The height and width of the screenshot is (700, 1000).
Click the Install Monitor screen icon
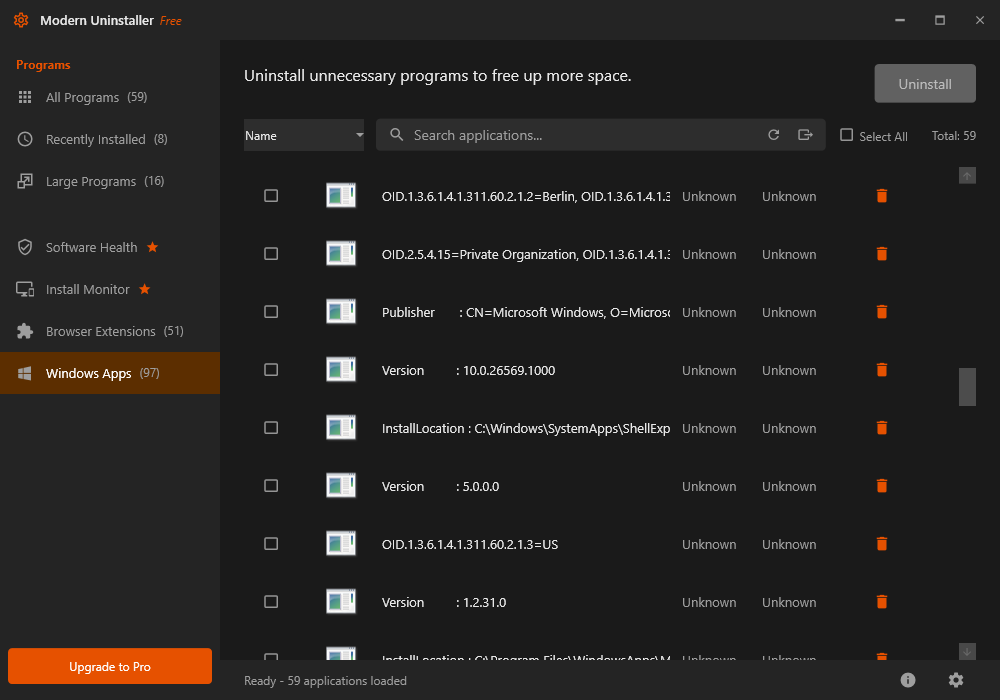pos(25,289)
